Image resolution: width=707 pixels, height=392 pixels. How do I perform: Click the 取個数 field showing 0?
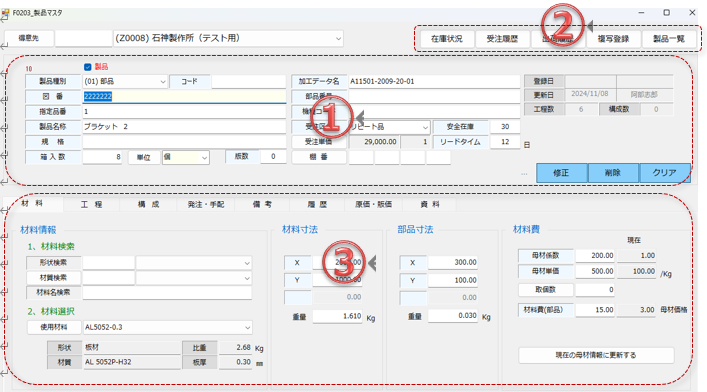(595, 290)
